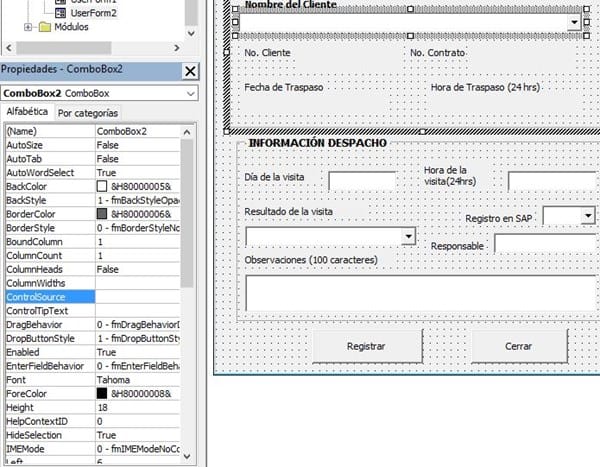Select the Font property
The image size is (600, 467).
[x=50, y=380]
